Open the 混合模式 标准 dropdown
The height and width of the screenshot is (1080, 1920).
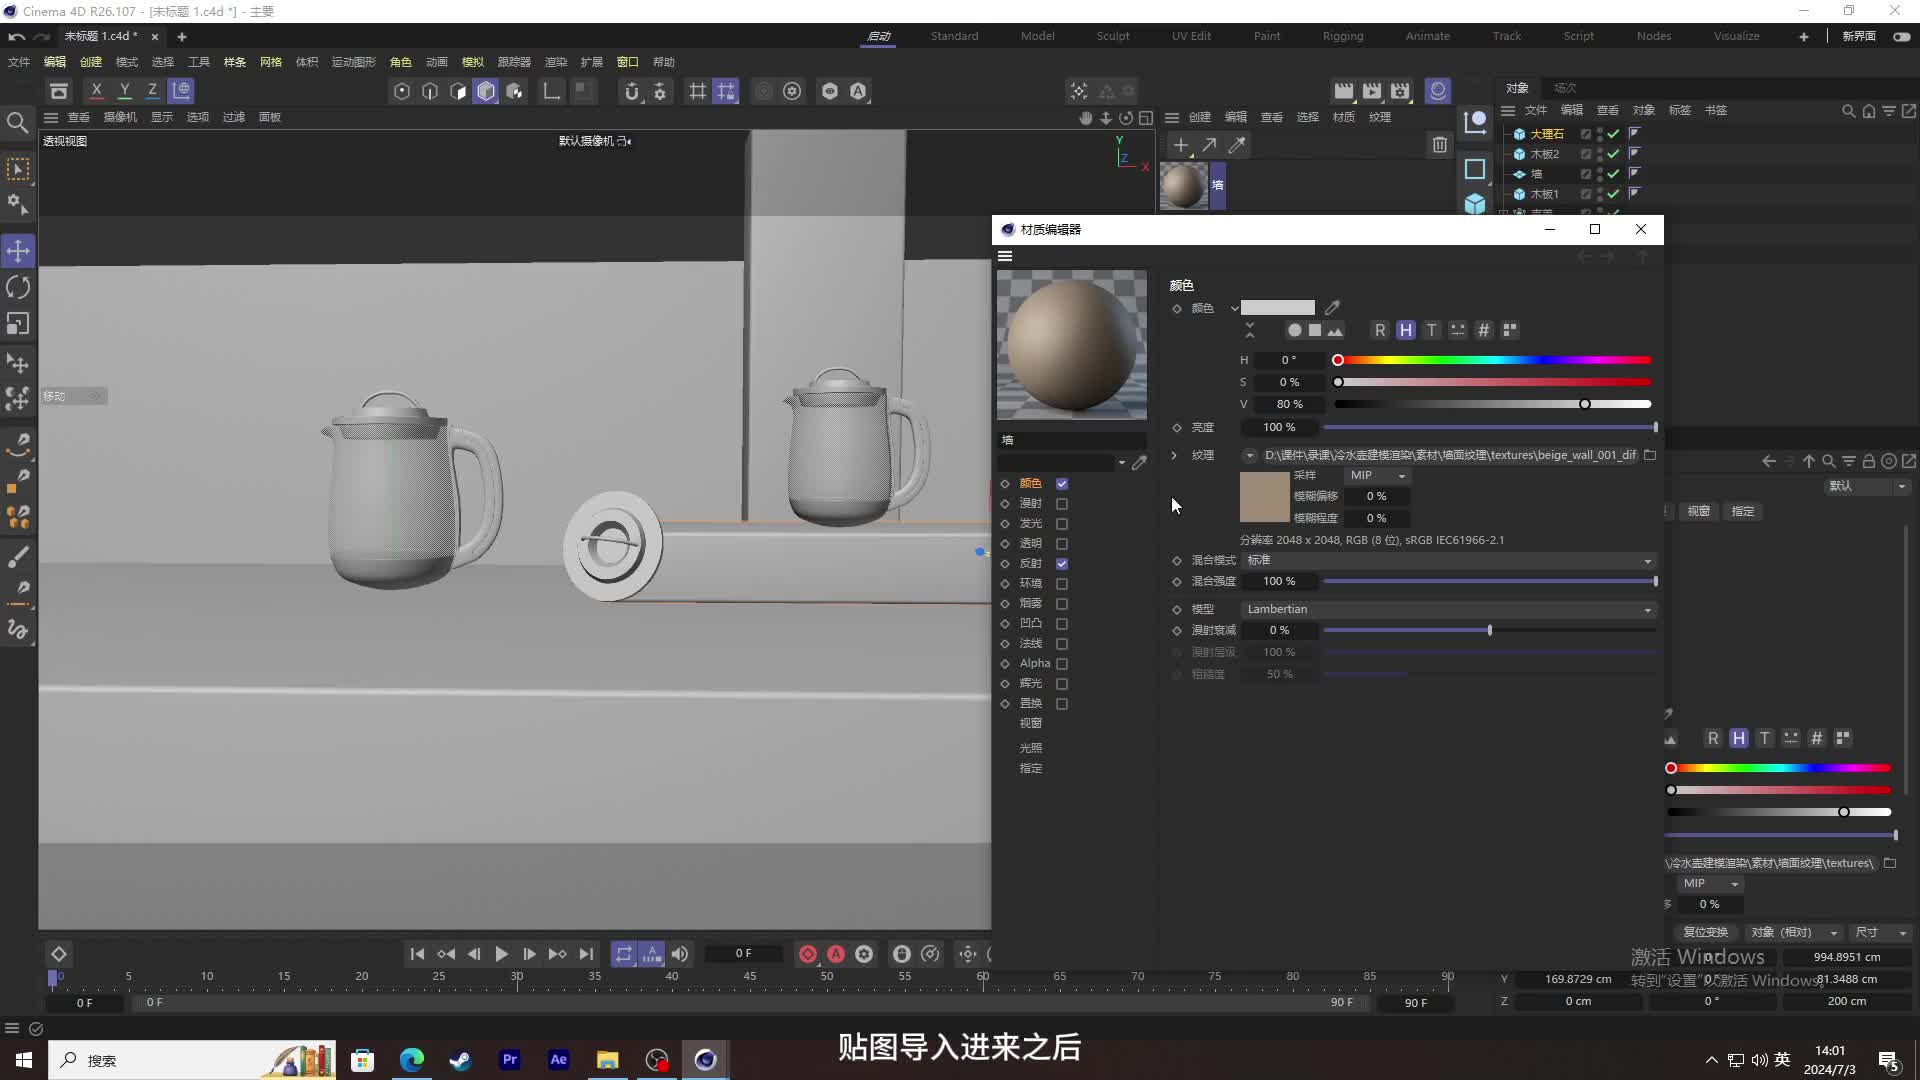[x=1449, y=560]
